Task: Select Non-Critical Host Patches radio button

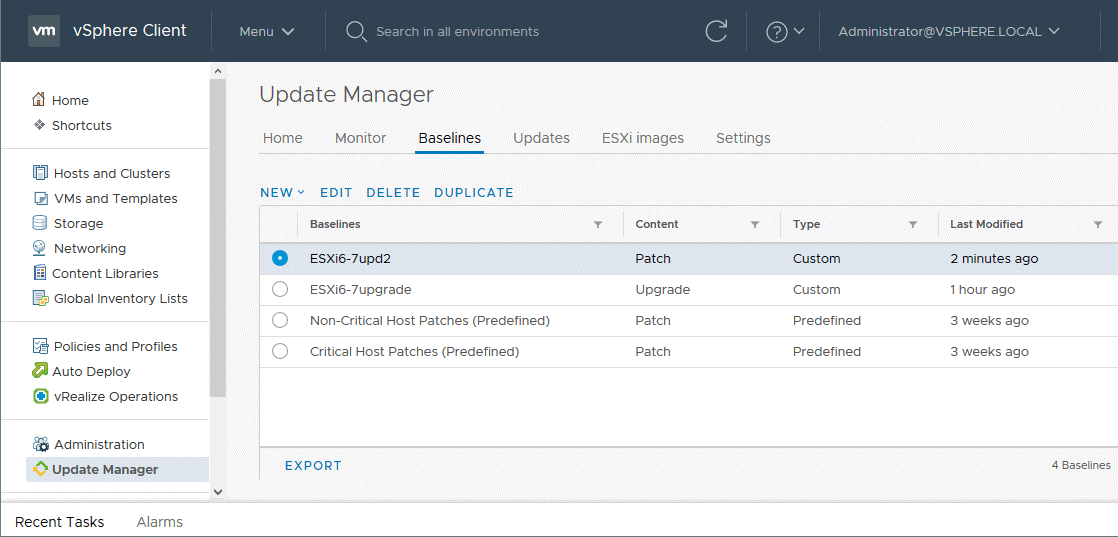Action: click(x=280, y=320)
